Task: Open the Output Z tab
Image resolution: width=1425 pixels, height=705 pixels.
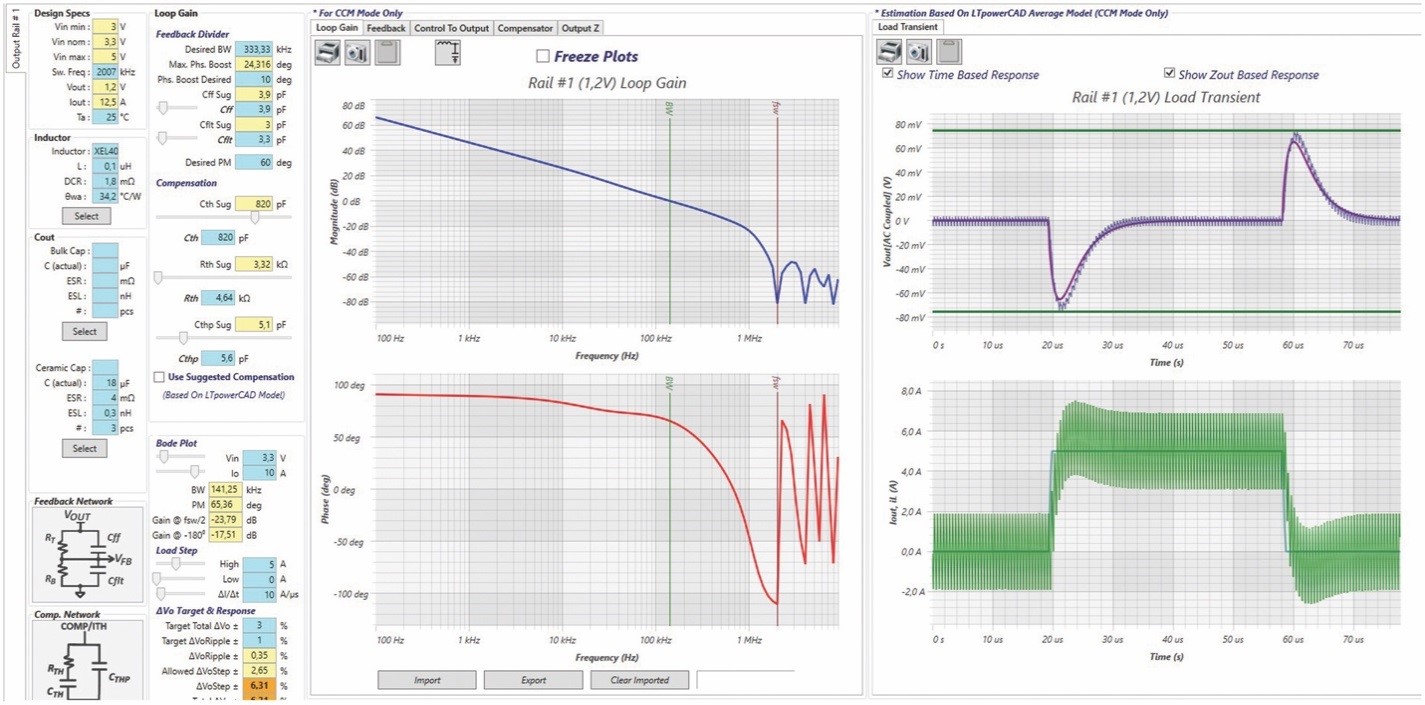Action: [580, 28]
